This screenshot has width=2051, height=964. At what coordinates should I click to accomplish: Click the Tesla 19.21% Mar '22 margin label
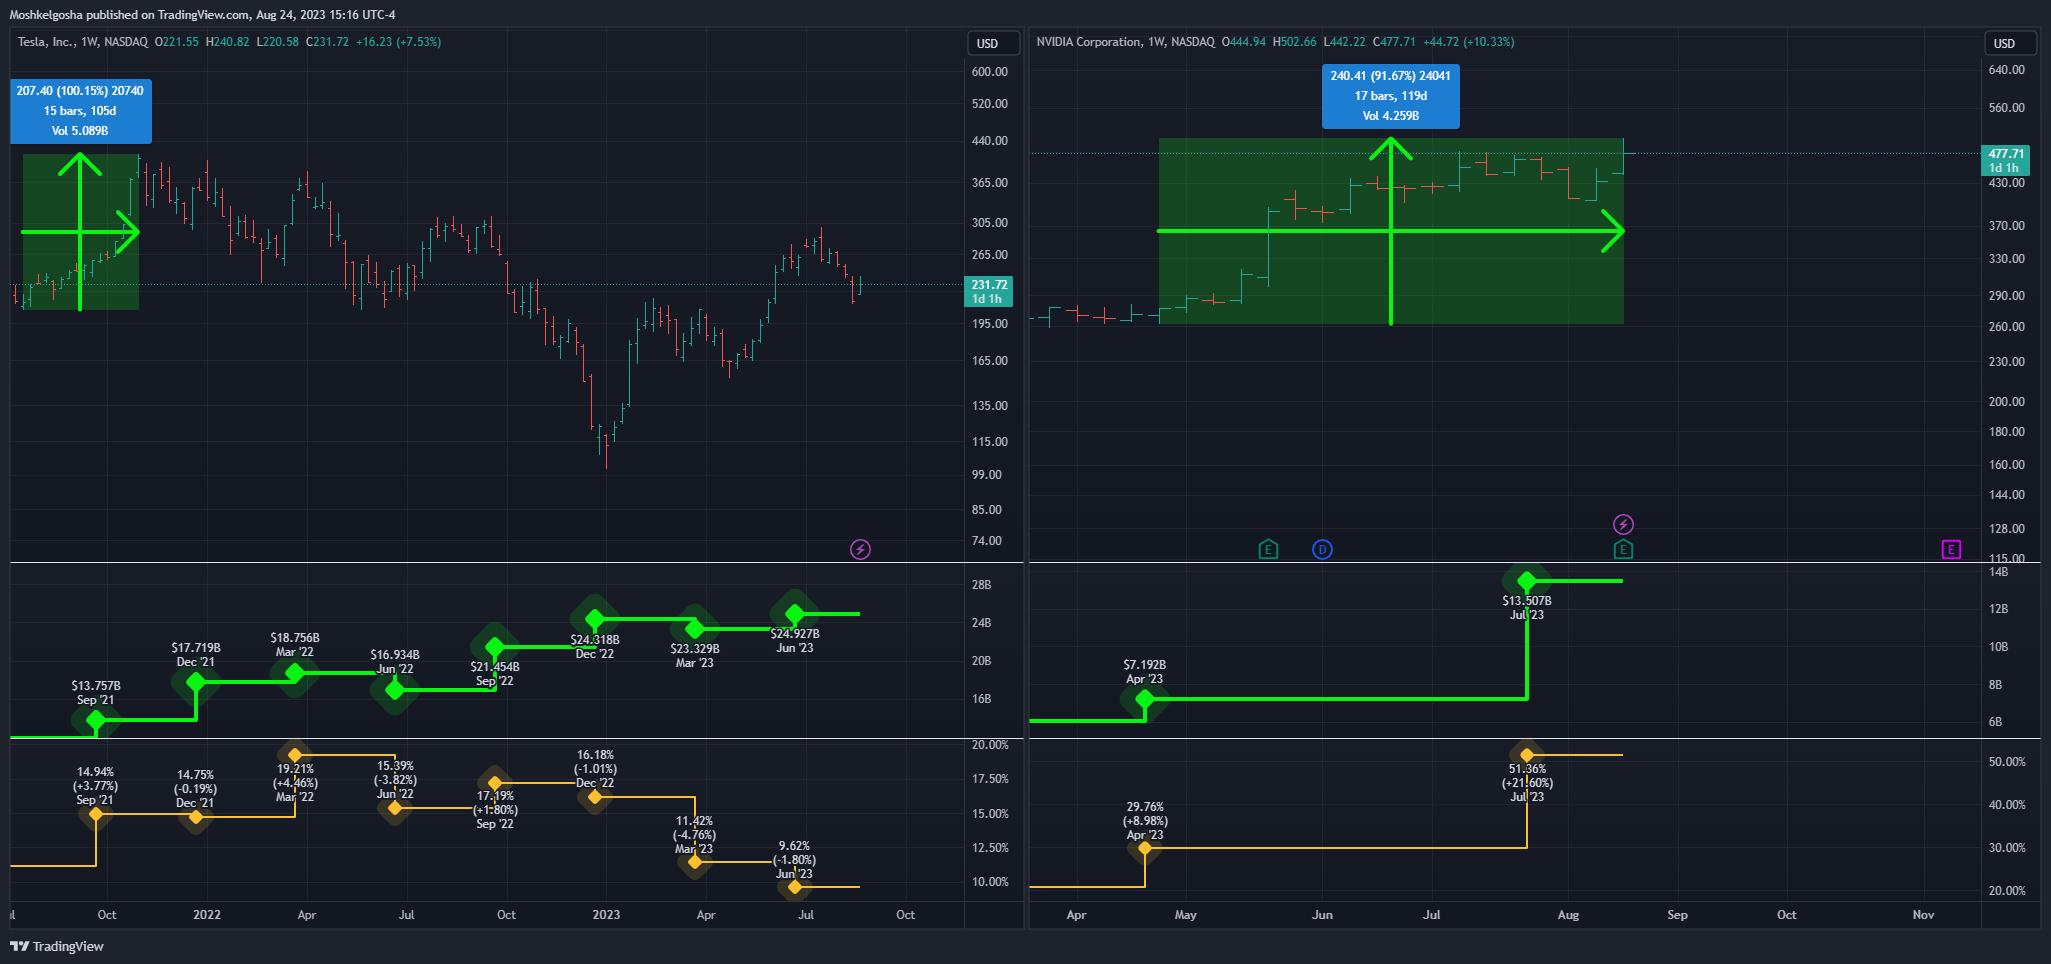point(295,783)
